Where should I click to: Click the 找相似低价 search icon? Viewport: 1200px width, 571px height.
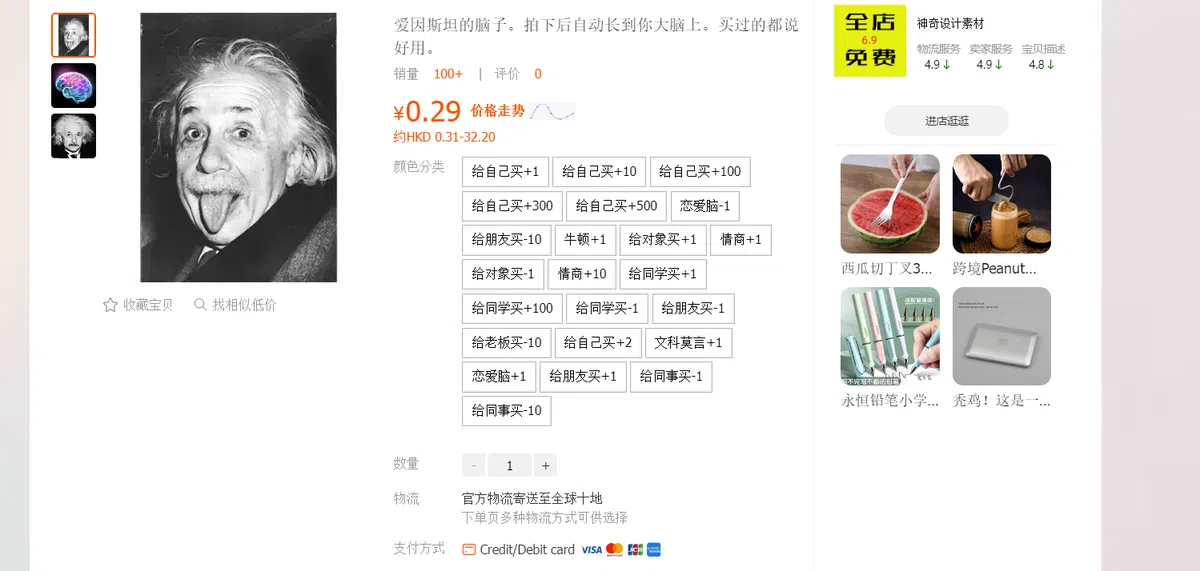(200, 305)
